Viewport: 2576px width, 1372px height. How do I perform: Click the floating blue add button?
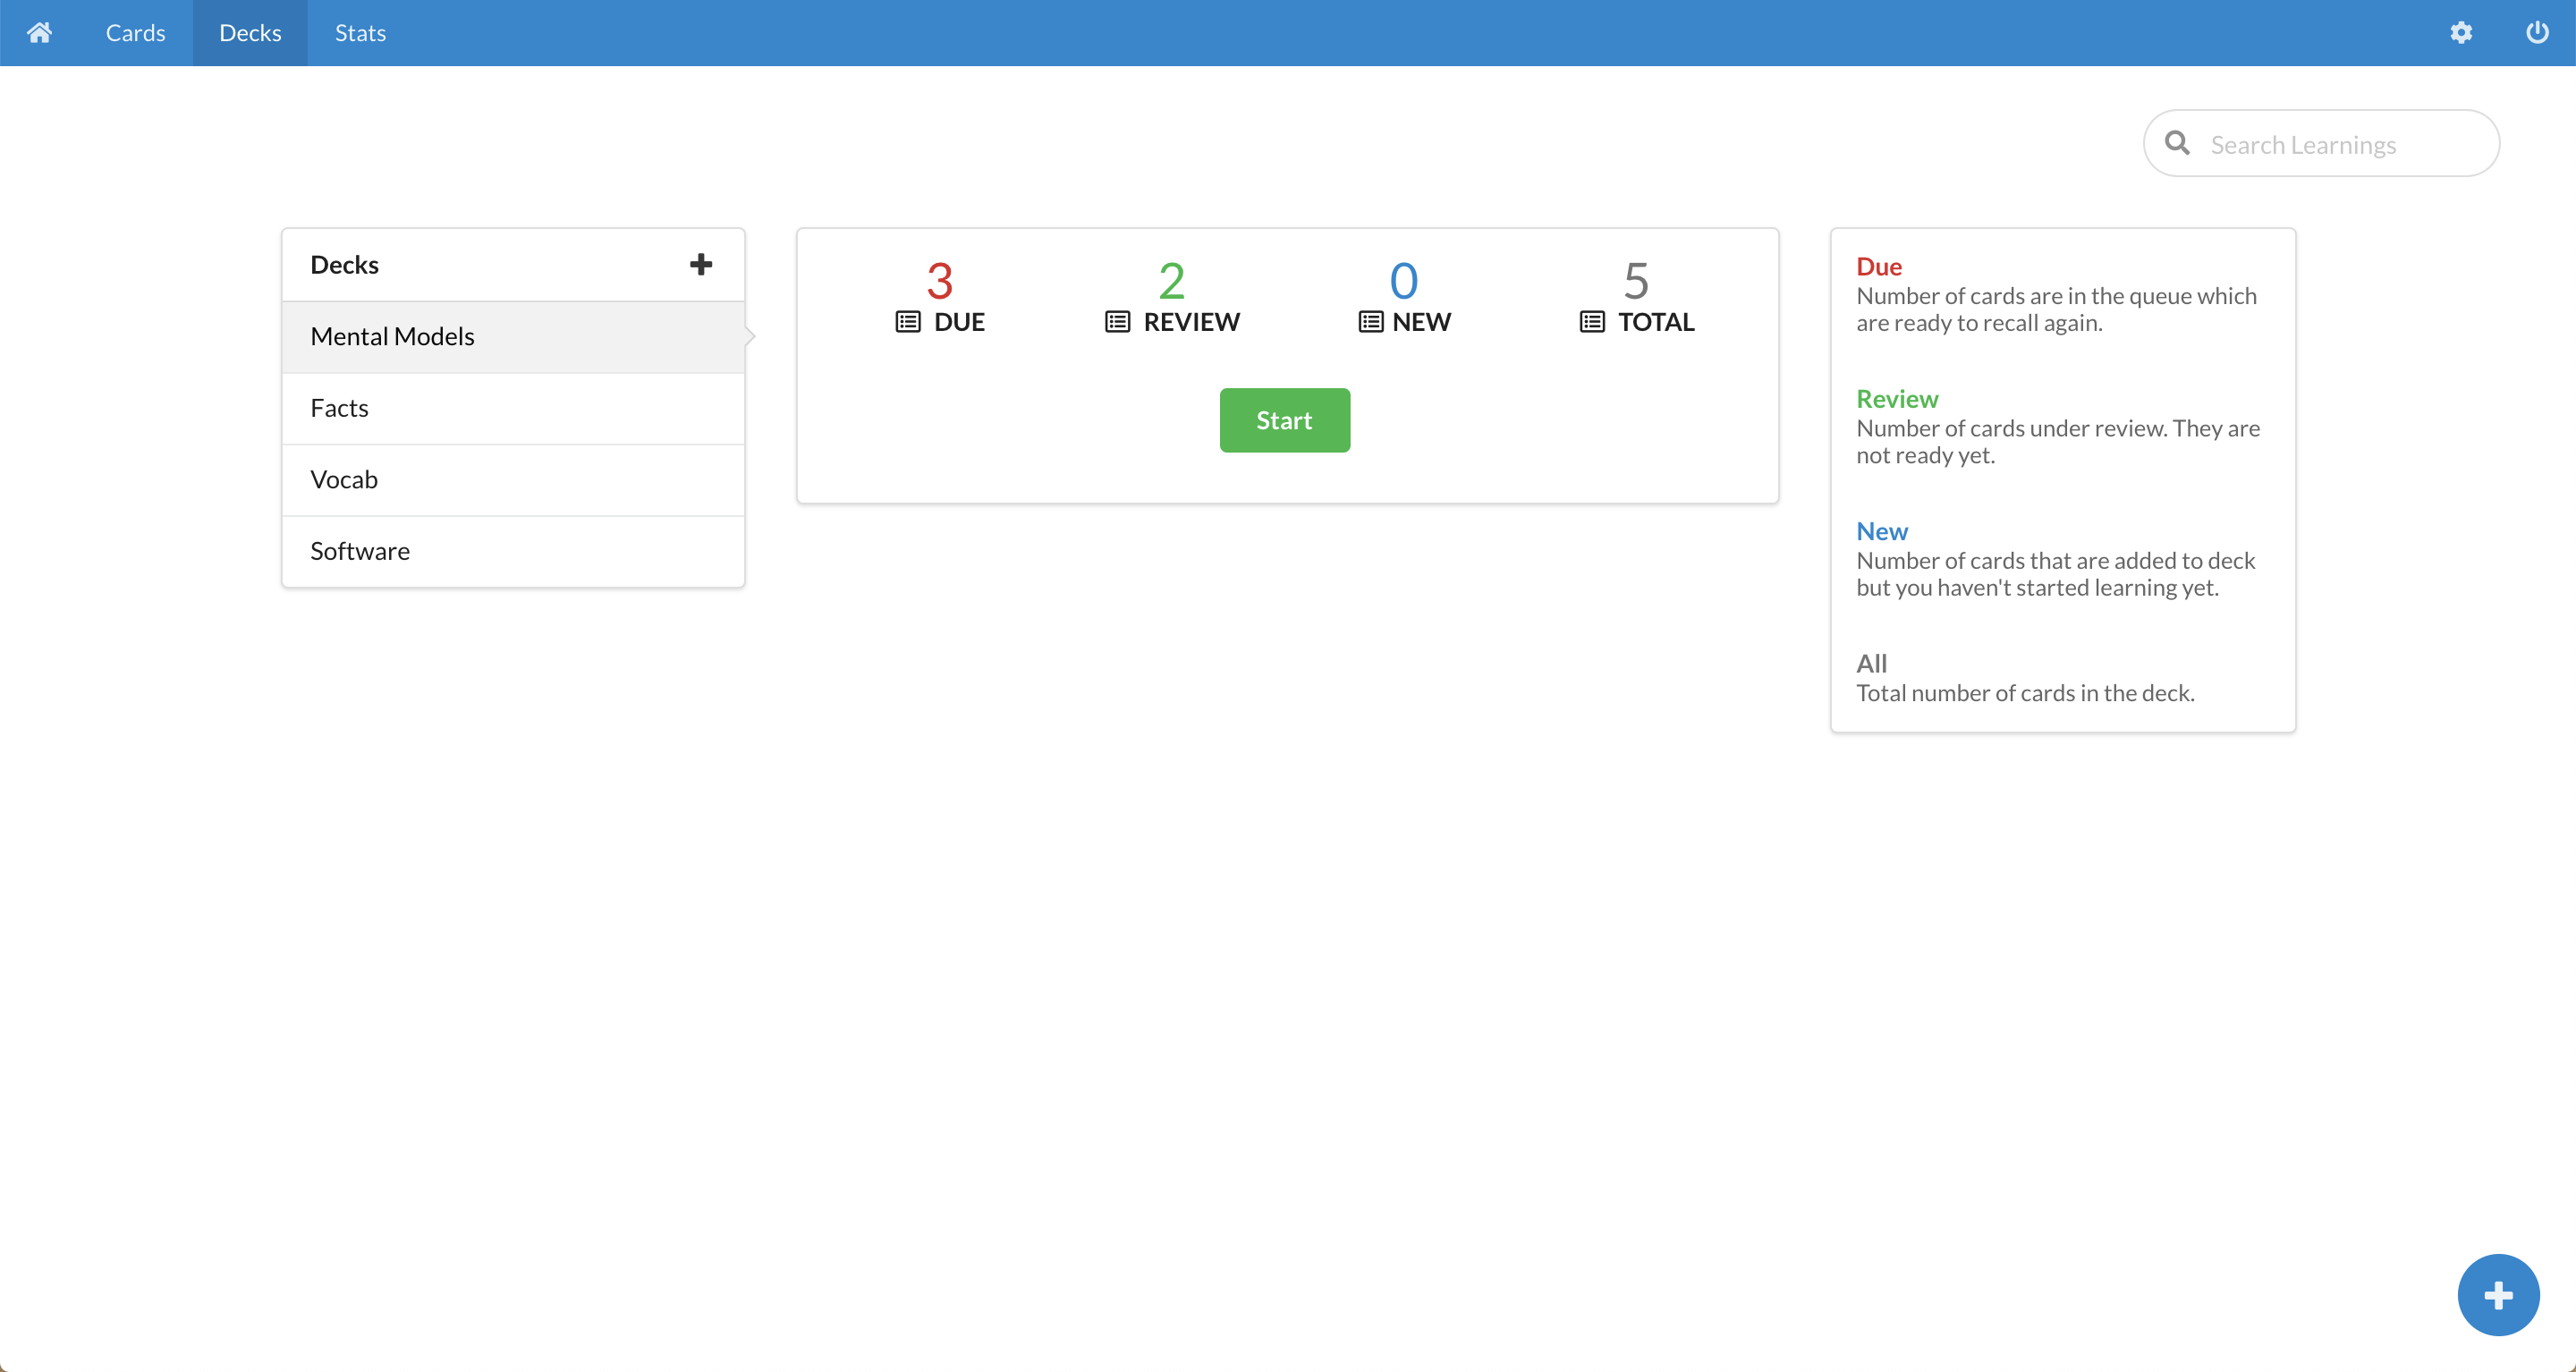tap(2498, 1295)
